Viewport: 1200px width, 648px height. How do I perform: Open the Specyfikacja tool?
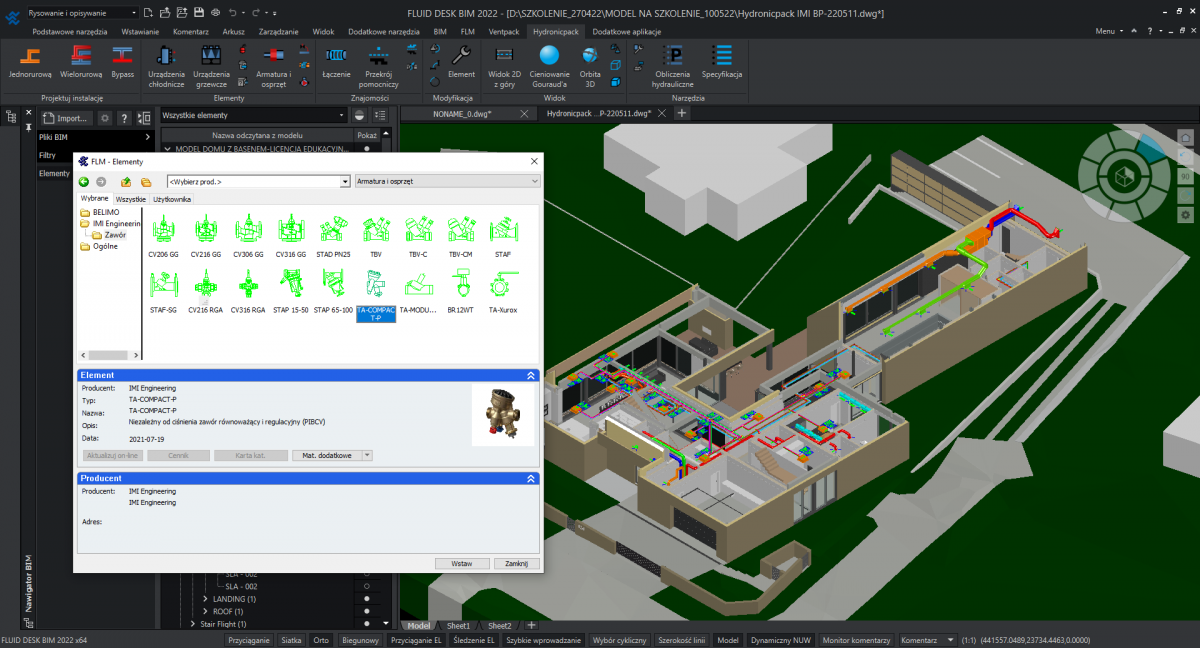click(721, 62)
